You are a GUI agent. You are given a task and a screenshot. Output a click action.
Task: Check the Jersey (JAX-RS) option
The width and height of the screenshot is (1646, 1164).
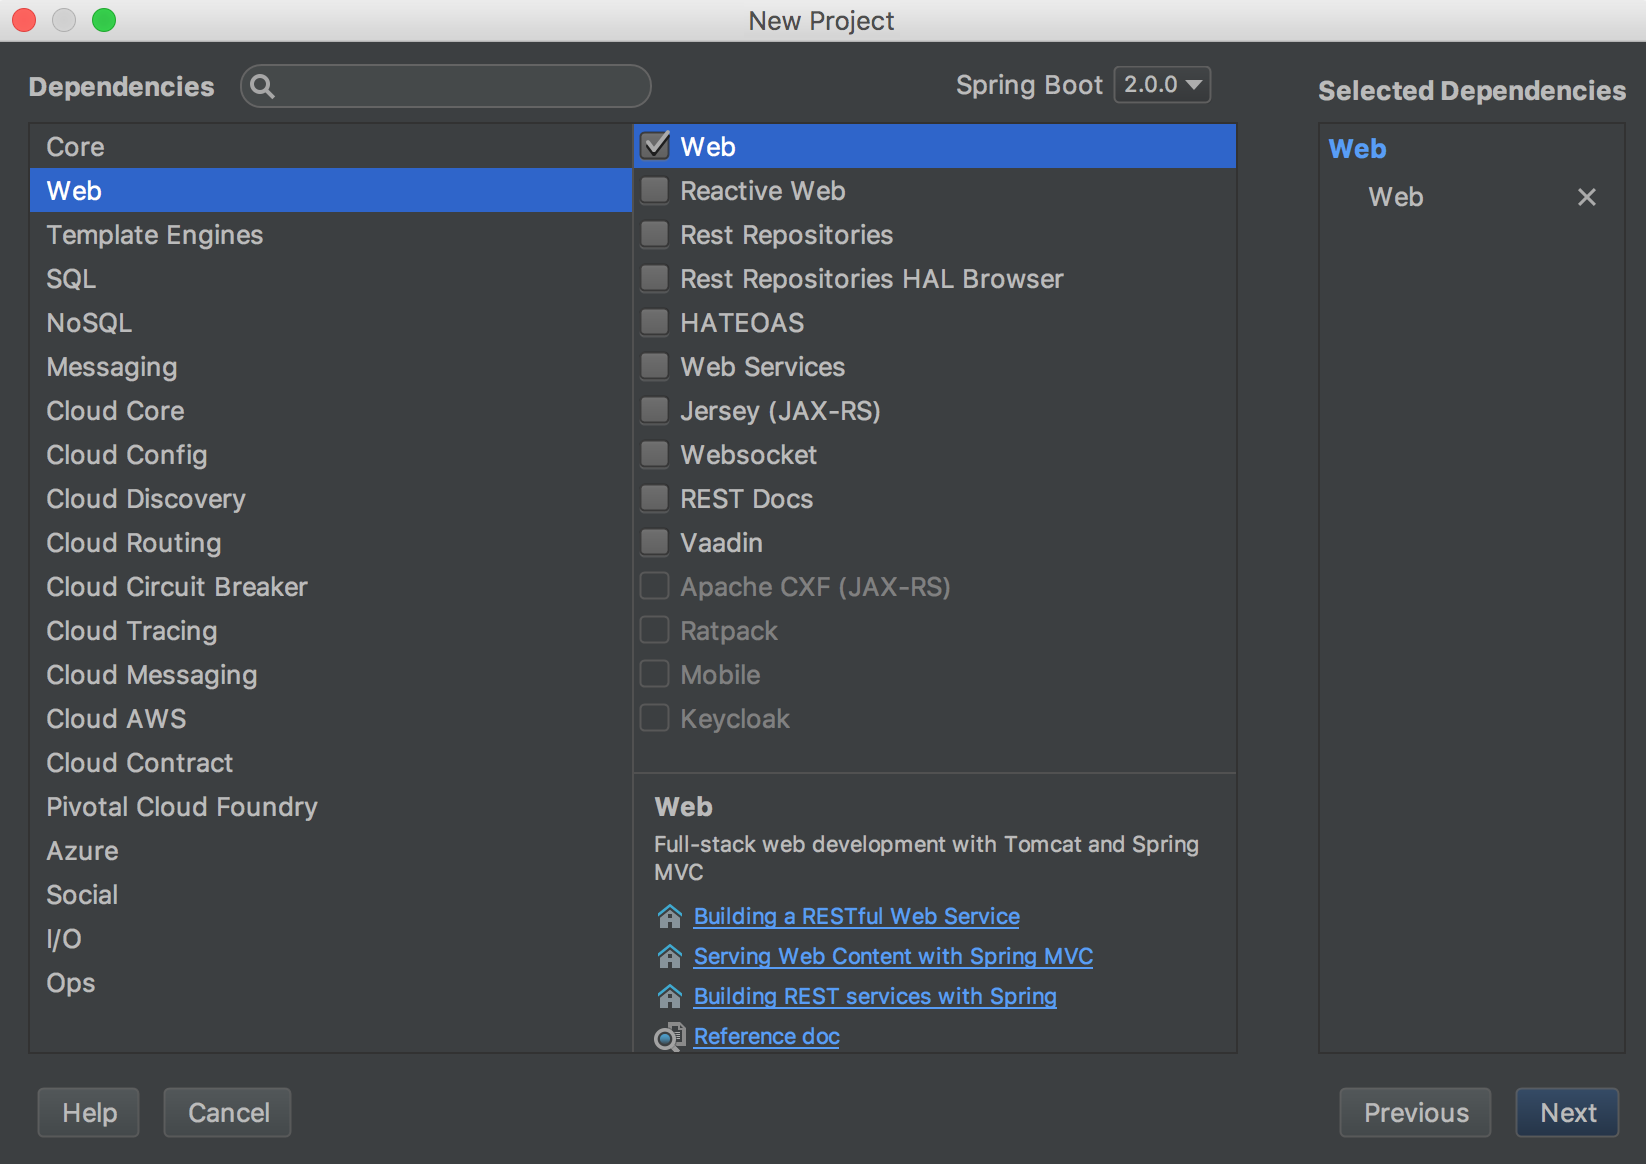pyautogui.click(x=655, y=410)
